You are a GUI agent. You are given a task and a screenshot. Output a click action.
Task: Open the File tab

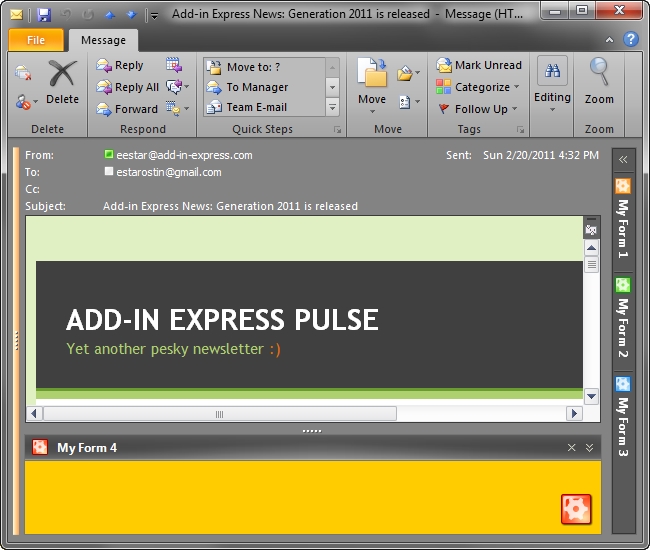(x=36, y=40)
